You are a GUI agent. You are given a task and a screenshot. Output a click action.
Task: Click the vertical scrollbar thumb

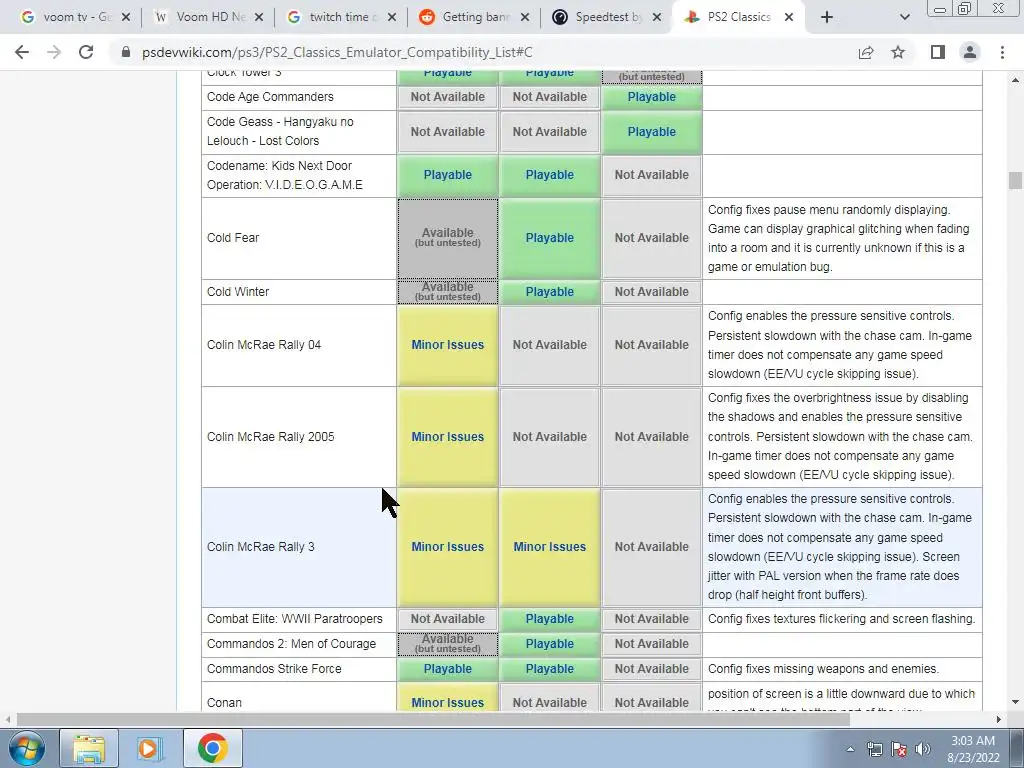[x=1015, y=180]
